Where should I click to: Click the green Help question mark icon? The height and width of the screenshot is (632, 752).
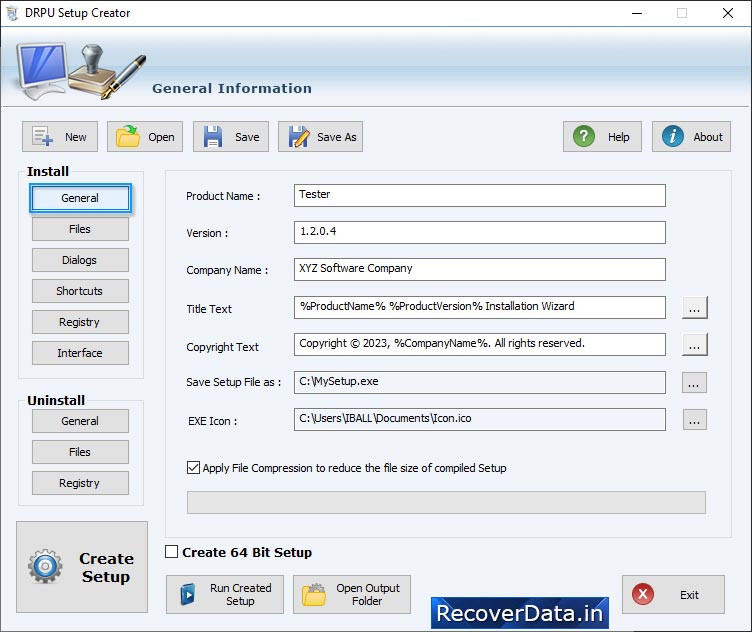pos(584,137)
